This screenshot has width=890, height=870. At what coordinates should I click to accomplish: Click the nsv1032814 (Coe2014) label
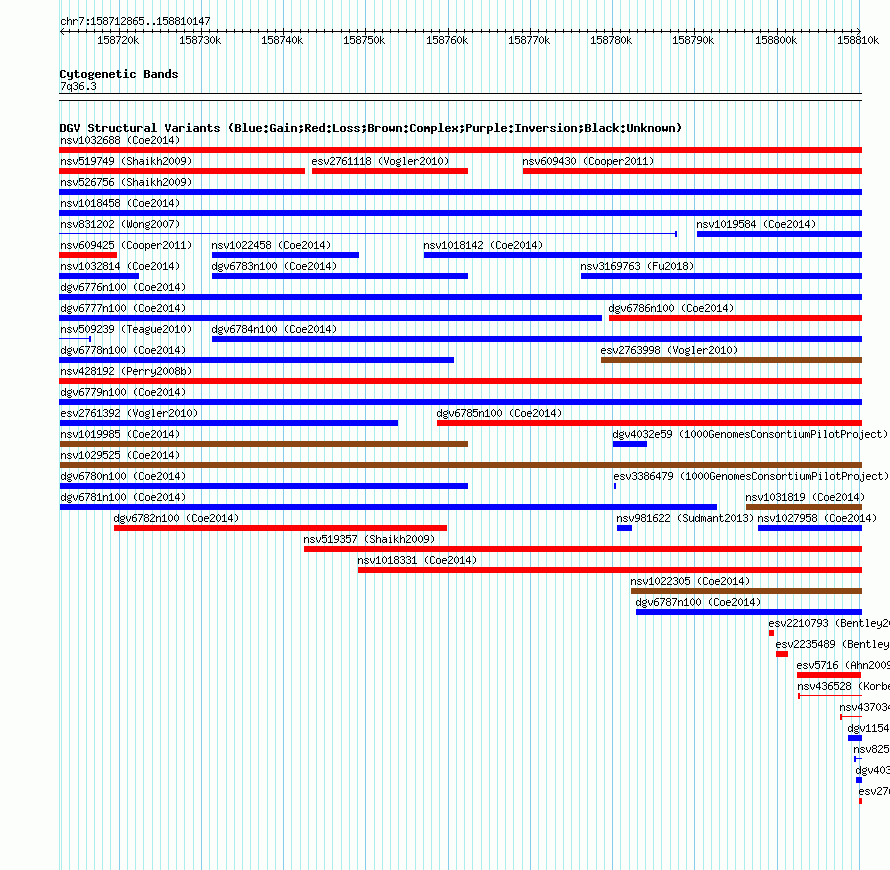(120, 266)
